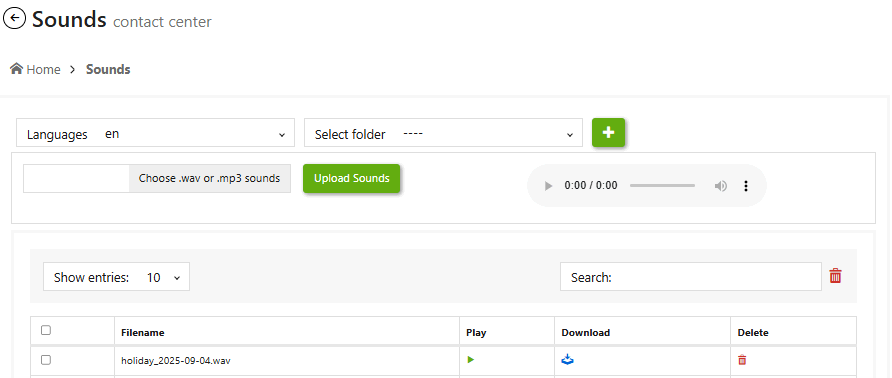The image size is (892, 378).
Task: Sort table by Filename column header
Action: 143,332
